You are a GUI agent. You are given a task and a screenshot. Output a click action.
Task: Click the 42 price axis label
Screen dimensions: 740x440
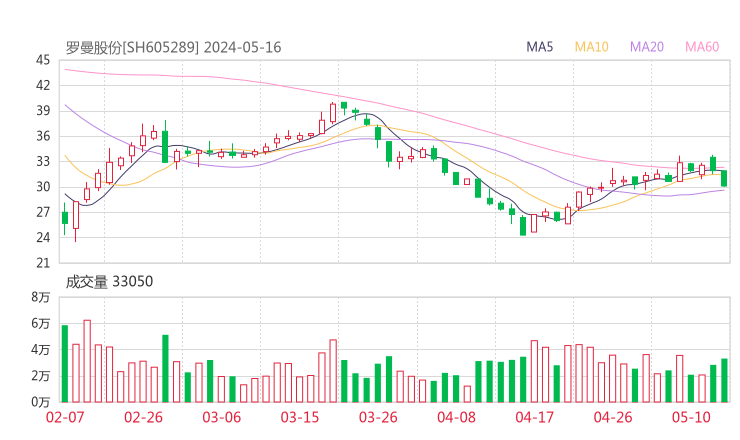click(x=43, y=85)
